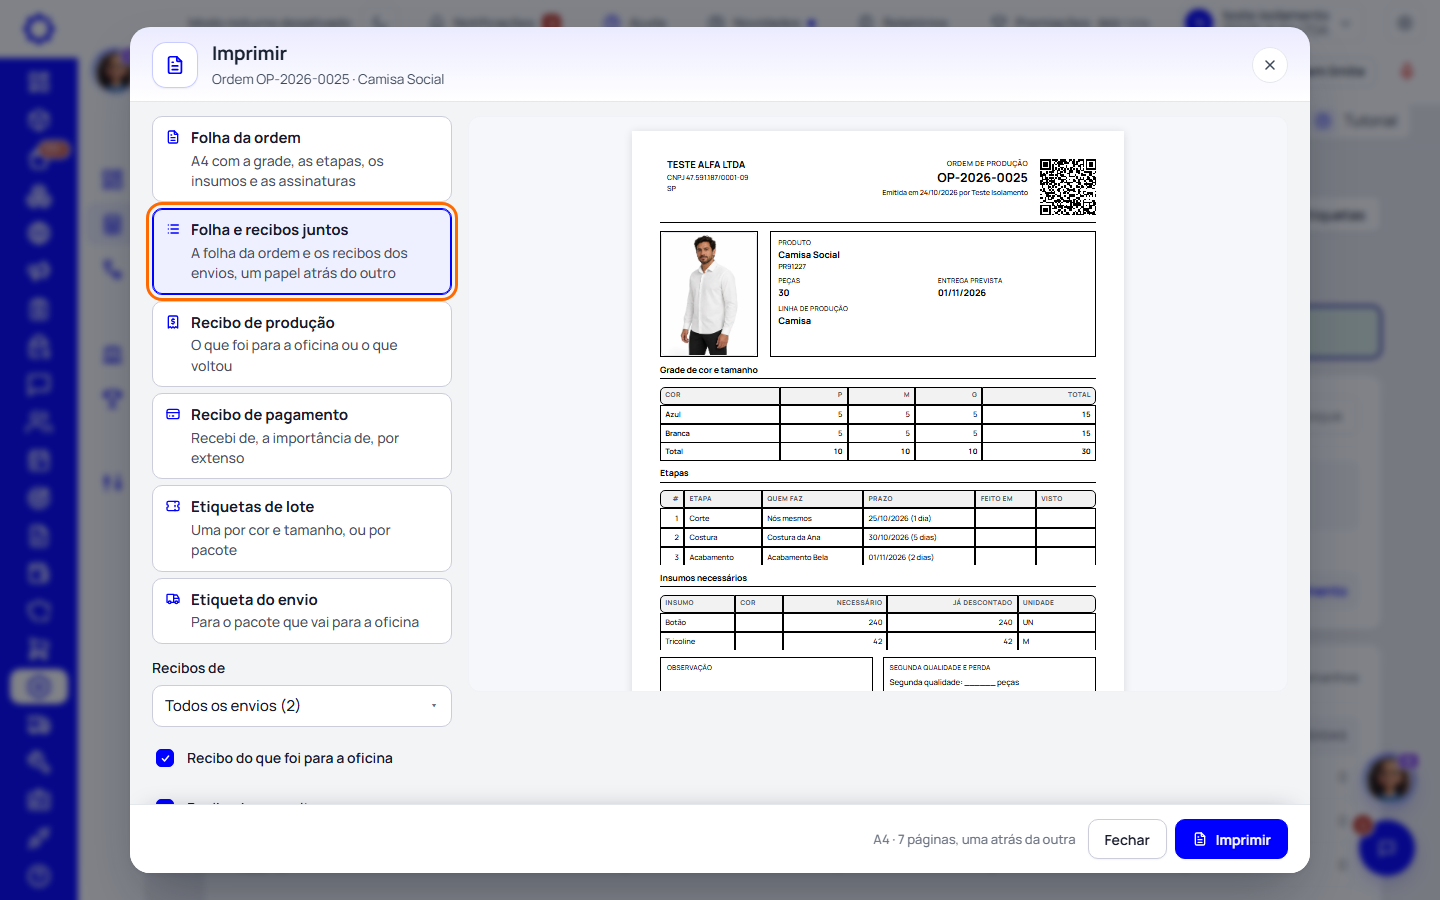Choose Etiqueta do envio option

click(x=301, y=611)
